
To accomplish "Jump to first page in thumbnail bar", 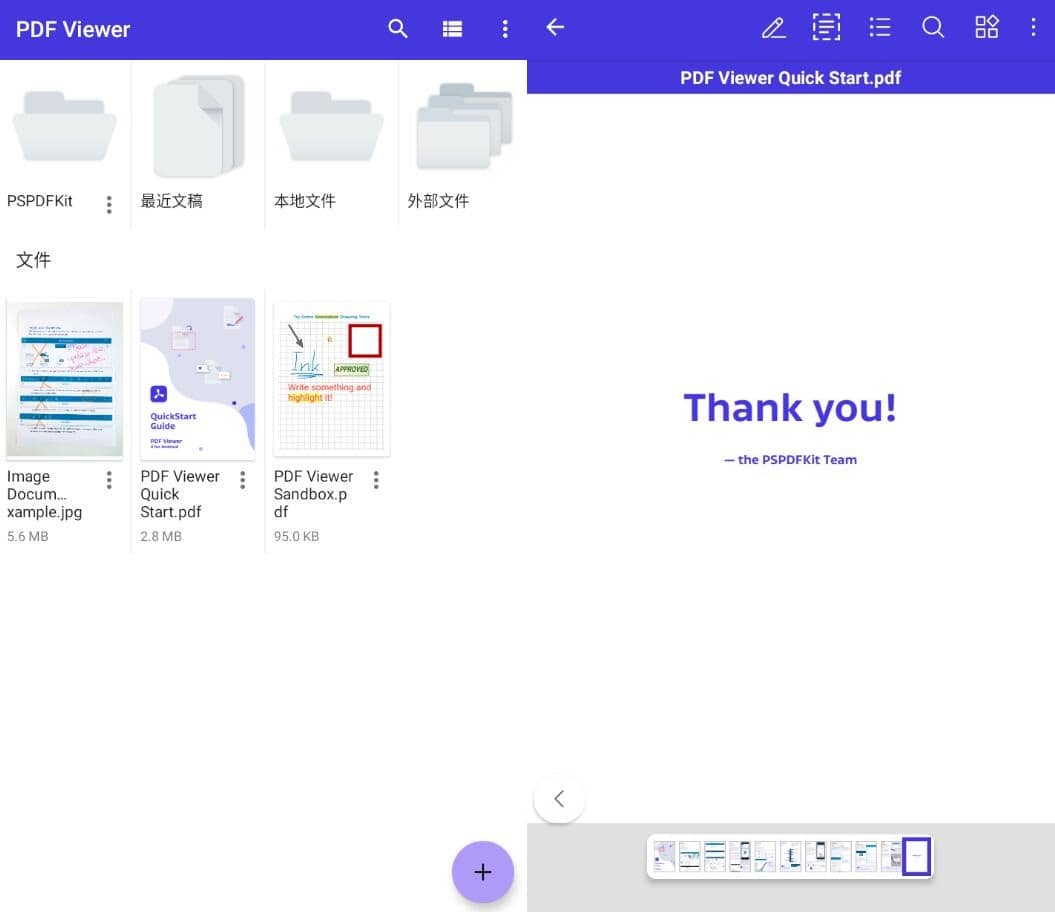I will point(664,857).
